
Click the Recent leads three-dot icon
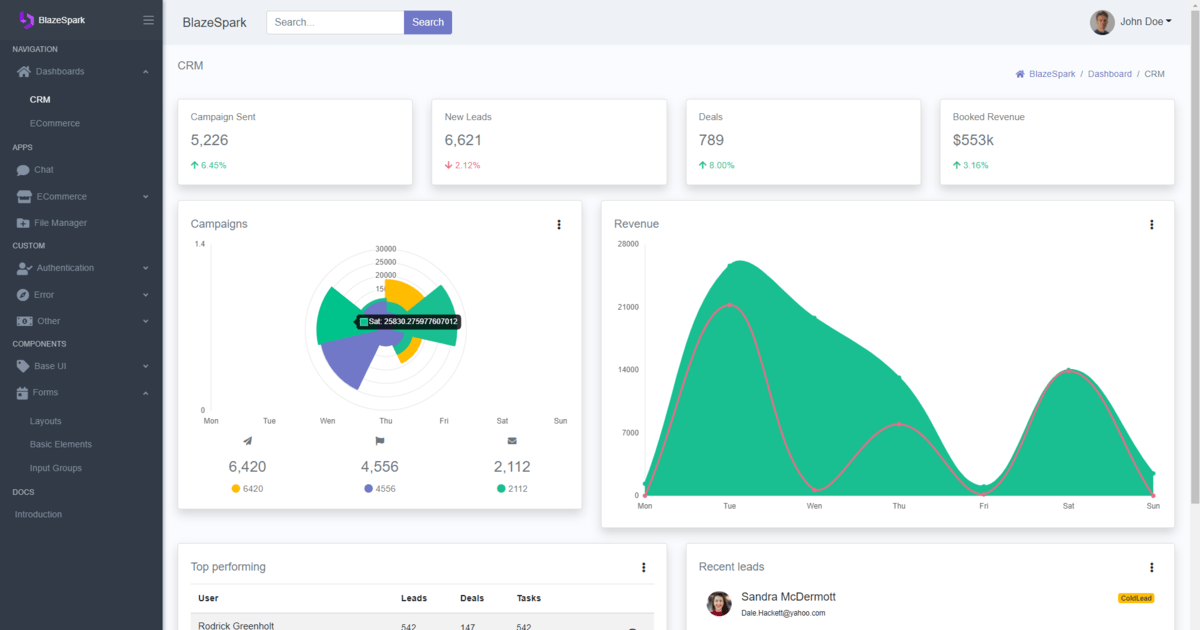(1152, 568)
